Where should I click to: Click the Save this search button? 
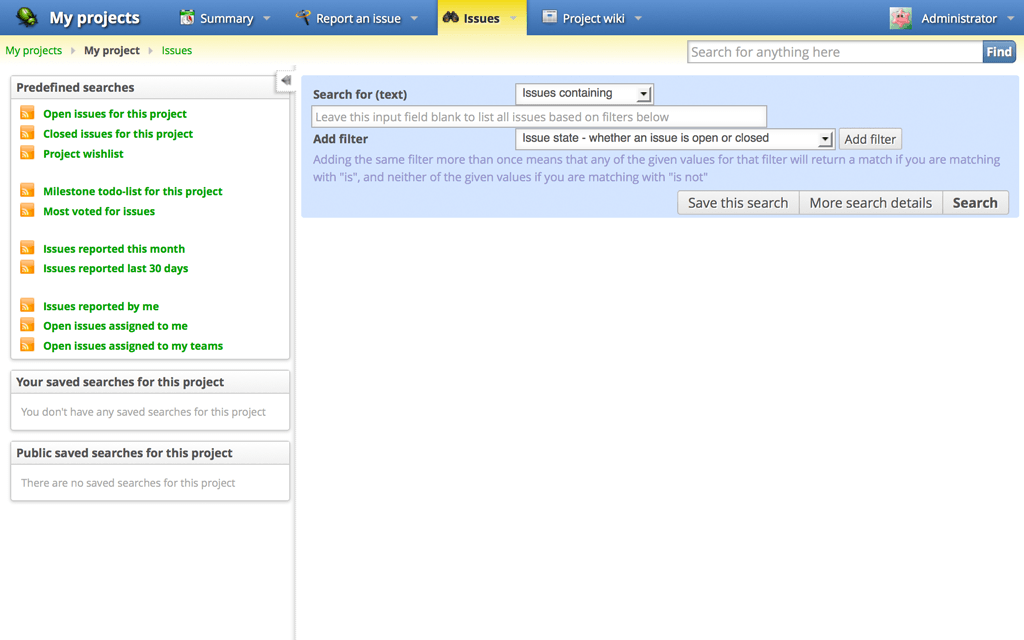pyautogui.click(x=738, y=203)
